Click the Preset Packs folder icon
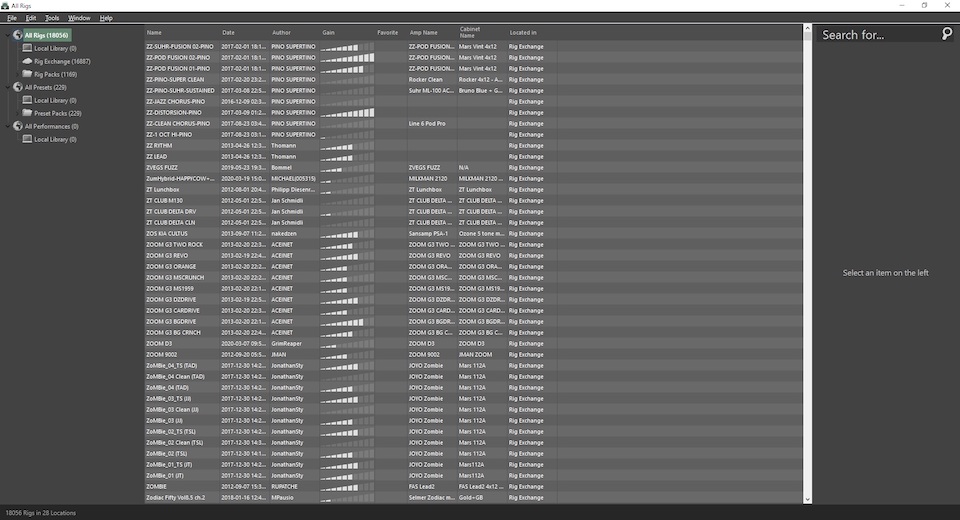The height and width of the screenshot is (520, 960). tap(27, 113)
